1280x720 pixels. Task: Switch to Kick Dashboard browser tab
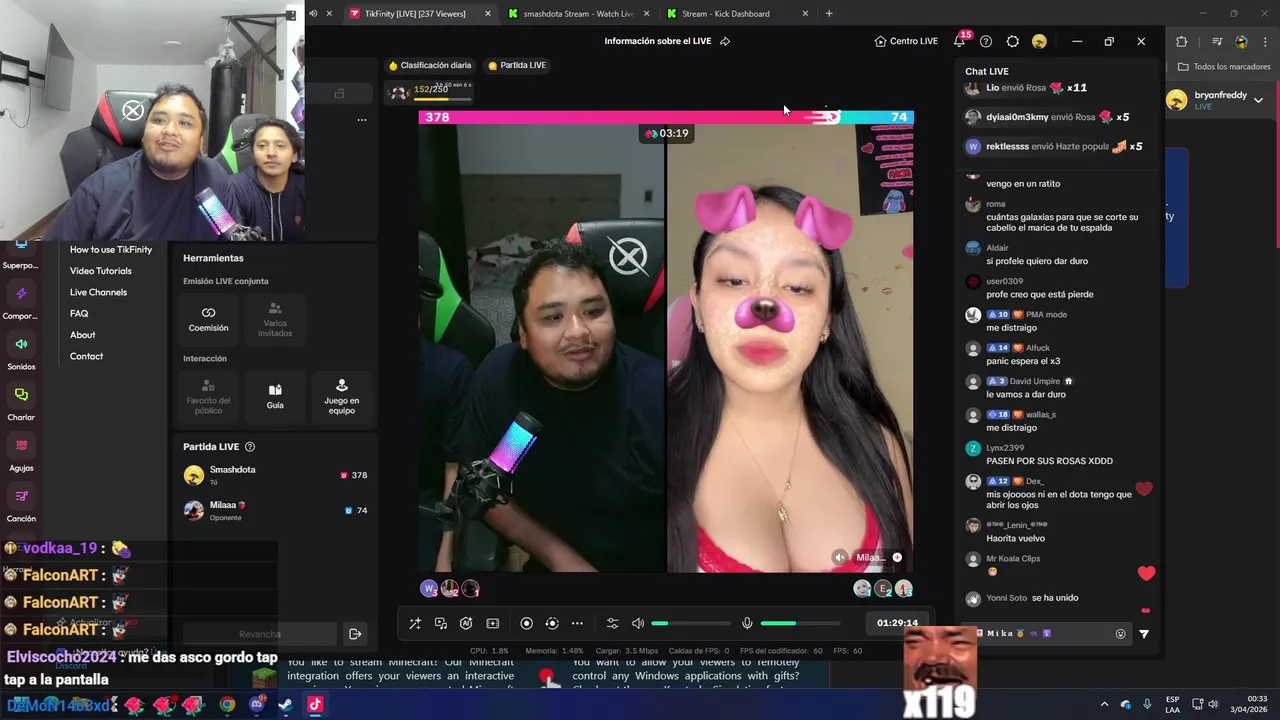coord(738,14)
